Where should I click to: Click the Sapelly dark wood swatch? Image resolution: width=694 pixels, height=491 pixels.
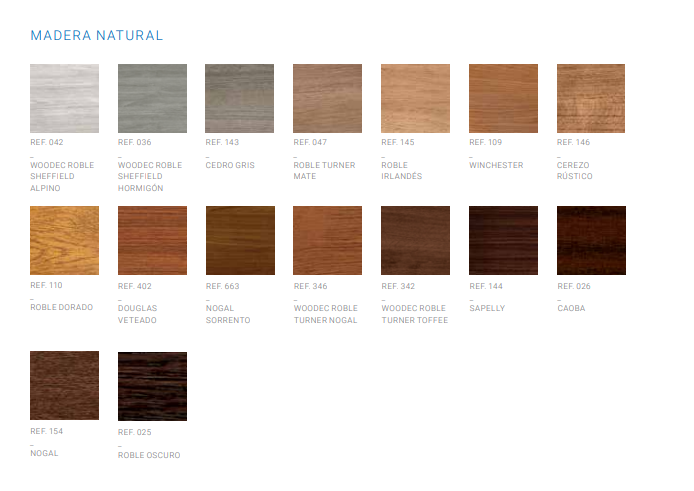[x=503, y=241]
